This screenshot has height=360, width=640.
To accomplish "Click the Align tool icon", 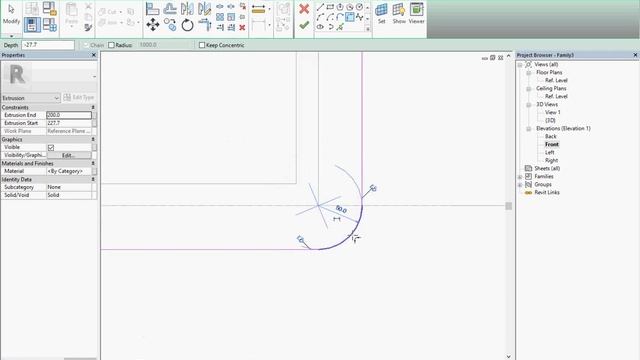I will click(x=153, y=8).
